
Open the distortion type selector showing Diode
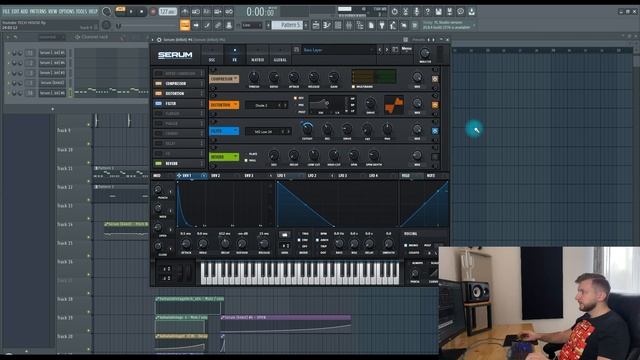(266, 105)
